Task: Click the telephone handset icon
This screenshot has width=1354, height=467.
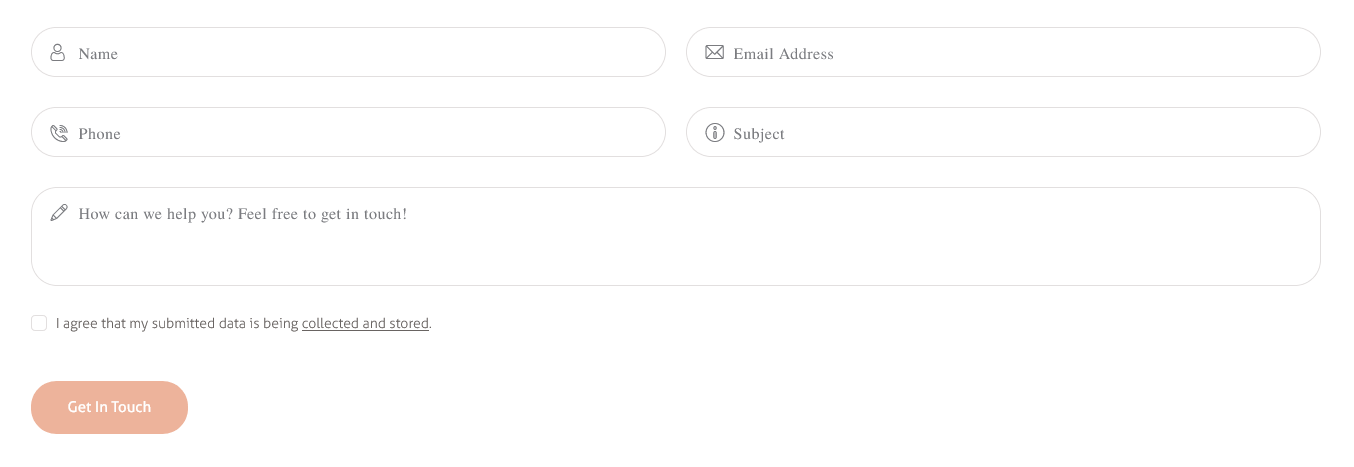Action: (x=58, y=133)
